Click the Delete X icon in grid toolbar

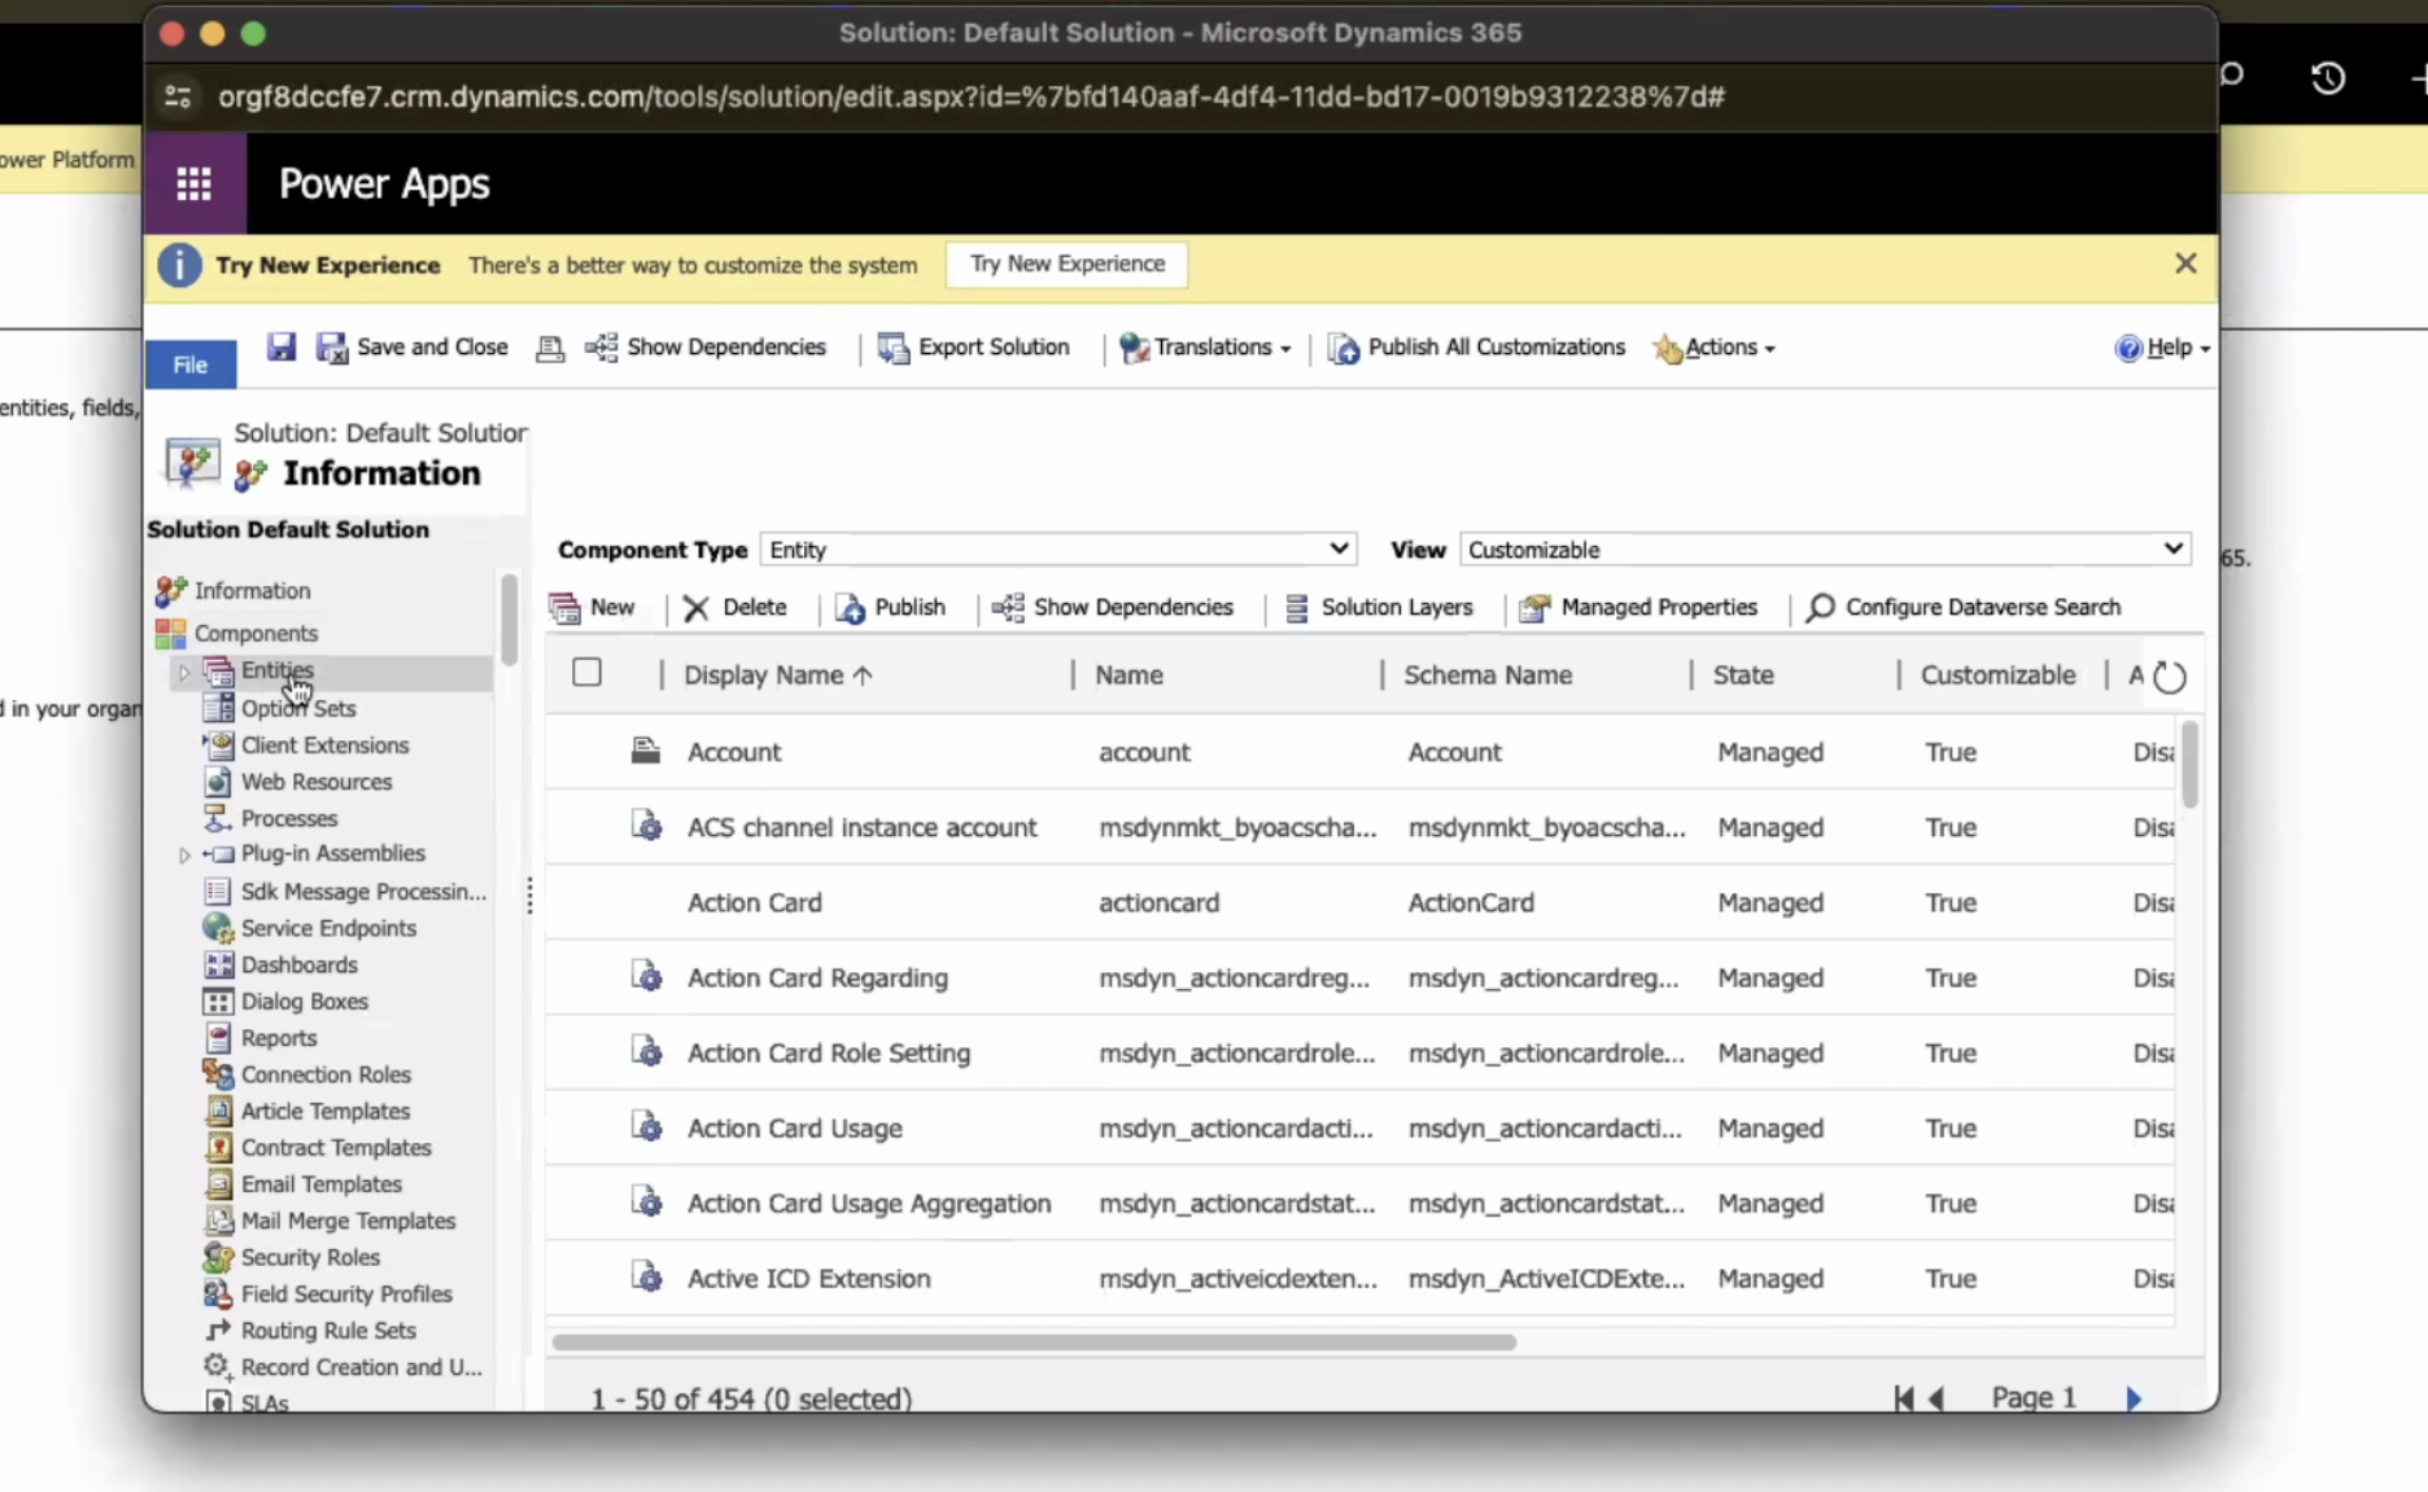696,608
